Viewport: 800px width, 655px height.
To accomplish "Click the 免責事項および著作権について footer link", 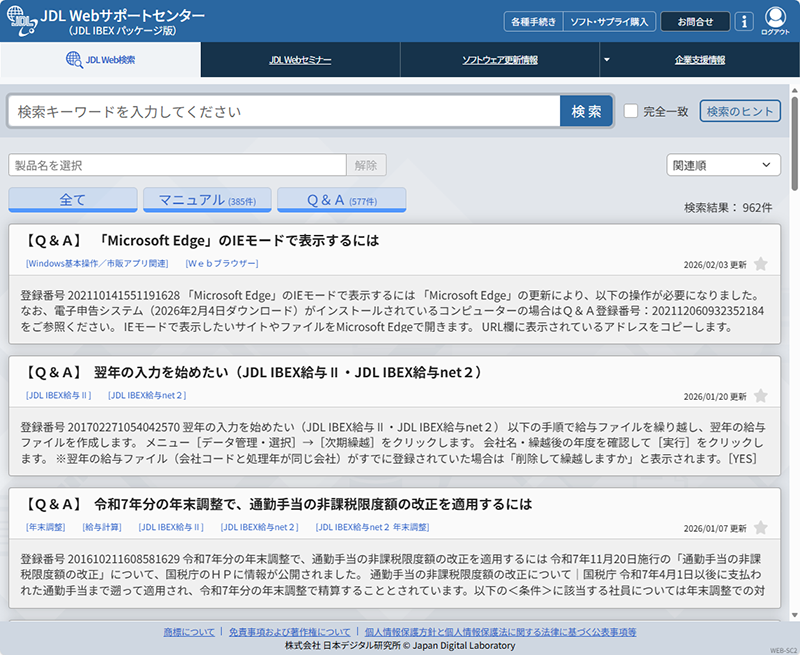I will [x=291, y=631].
